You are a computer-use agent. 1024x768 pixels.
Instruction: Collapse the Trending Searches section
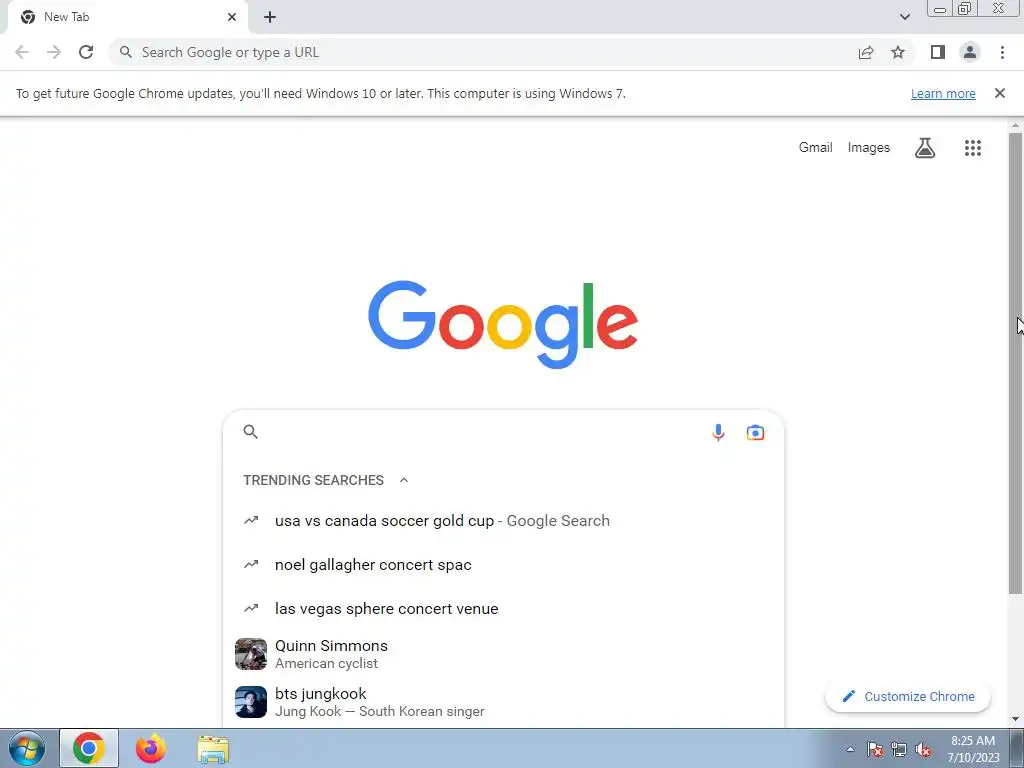click(x=404, y=480)
